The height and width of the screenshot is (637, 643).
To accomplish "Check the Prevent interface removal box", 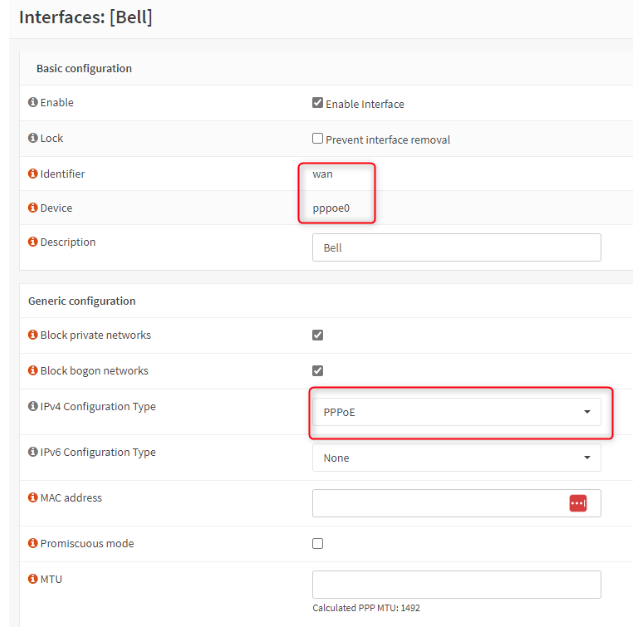I will [317, 138].
